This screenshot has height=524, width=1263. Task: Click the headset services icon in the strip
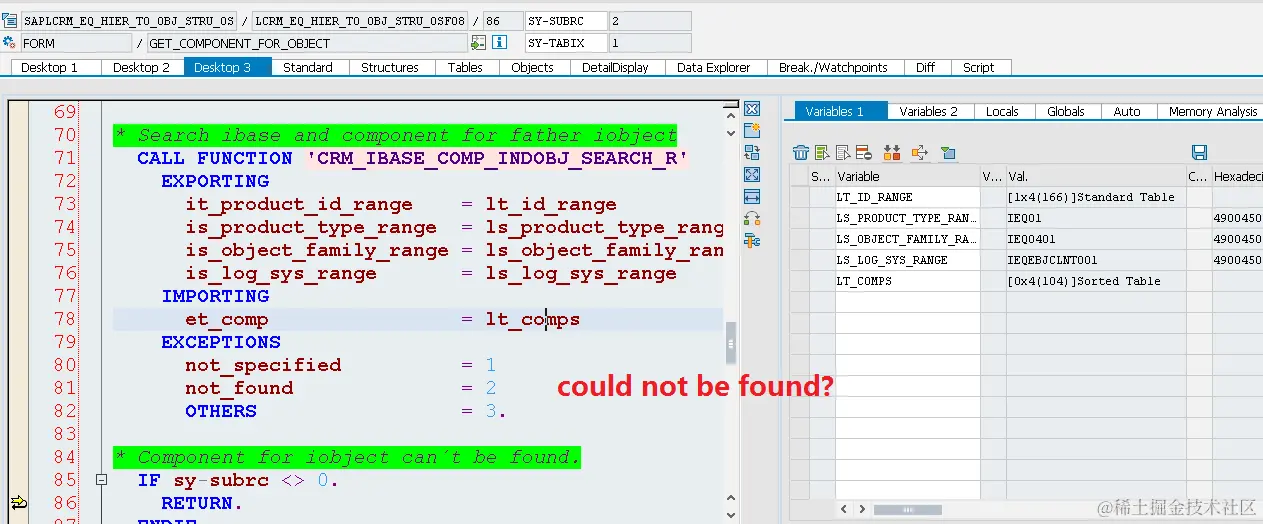(x=752, y=218)
